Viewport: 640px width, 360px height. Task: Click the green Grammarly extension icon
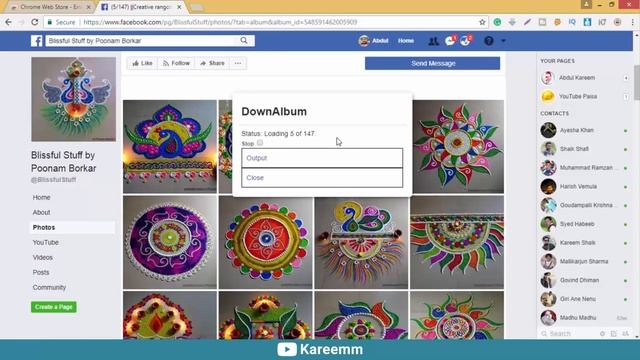[497, 22]
